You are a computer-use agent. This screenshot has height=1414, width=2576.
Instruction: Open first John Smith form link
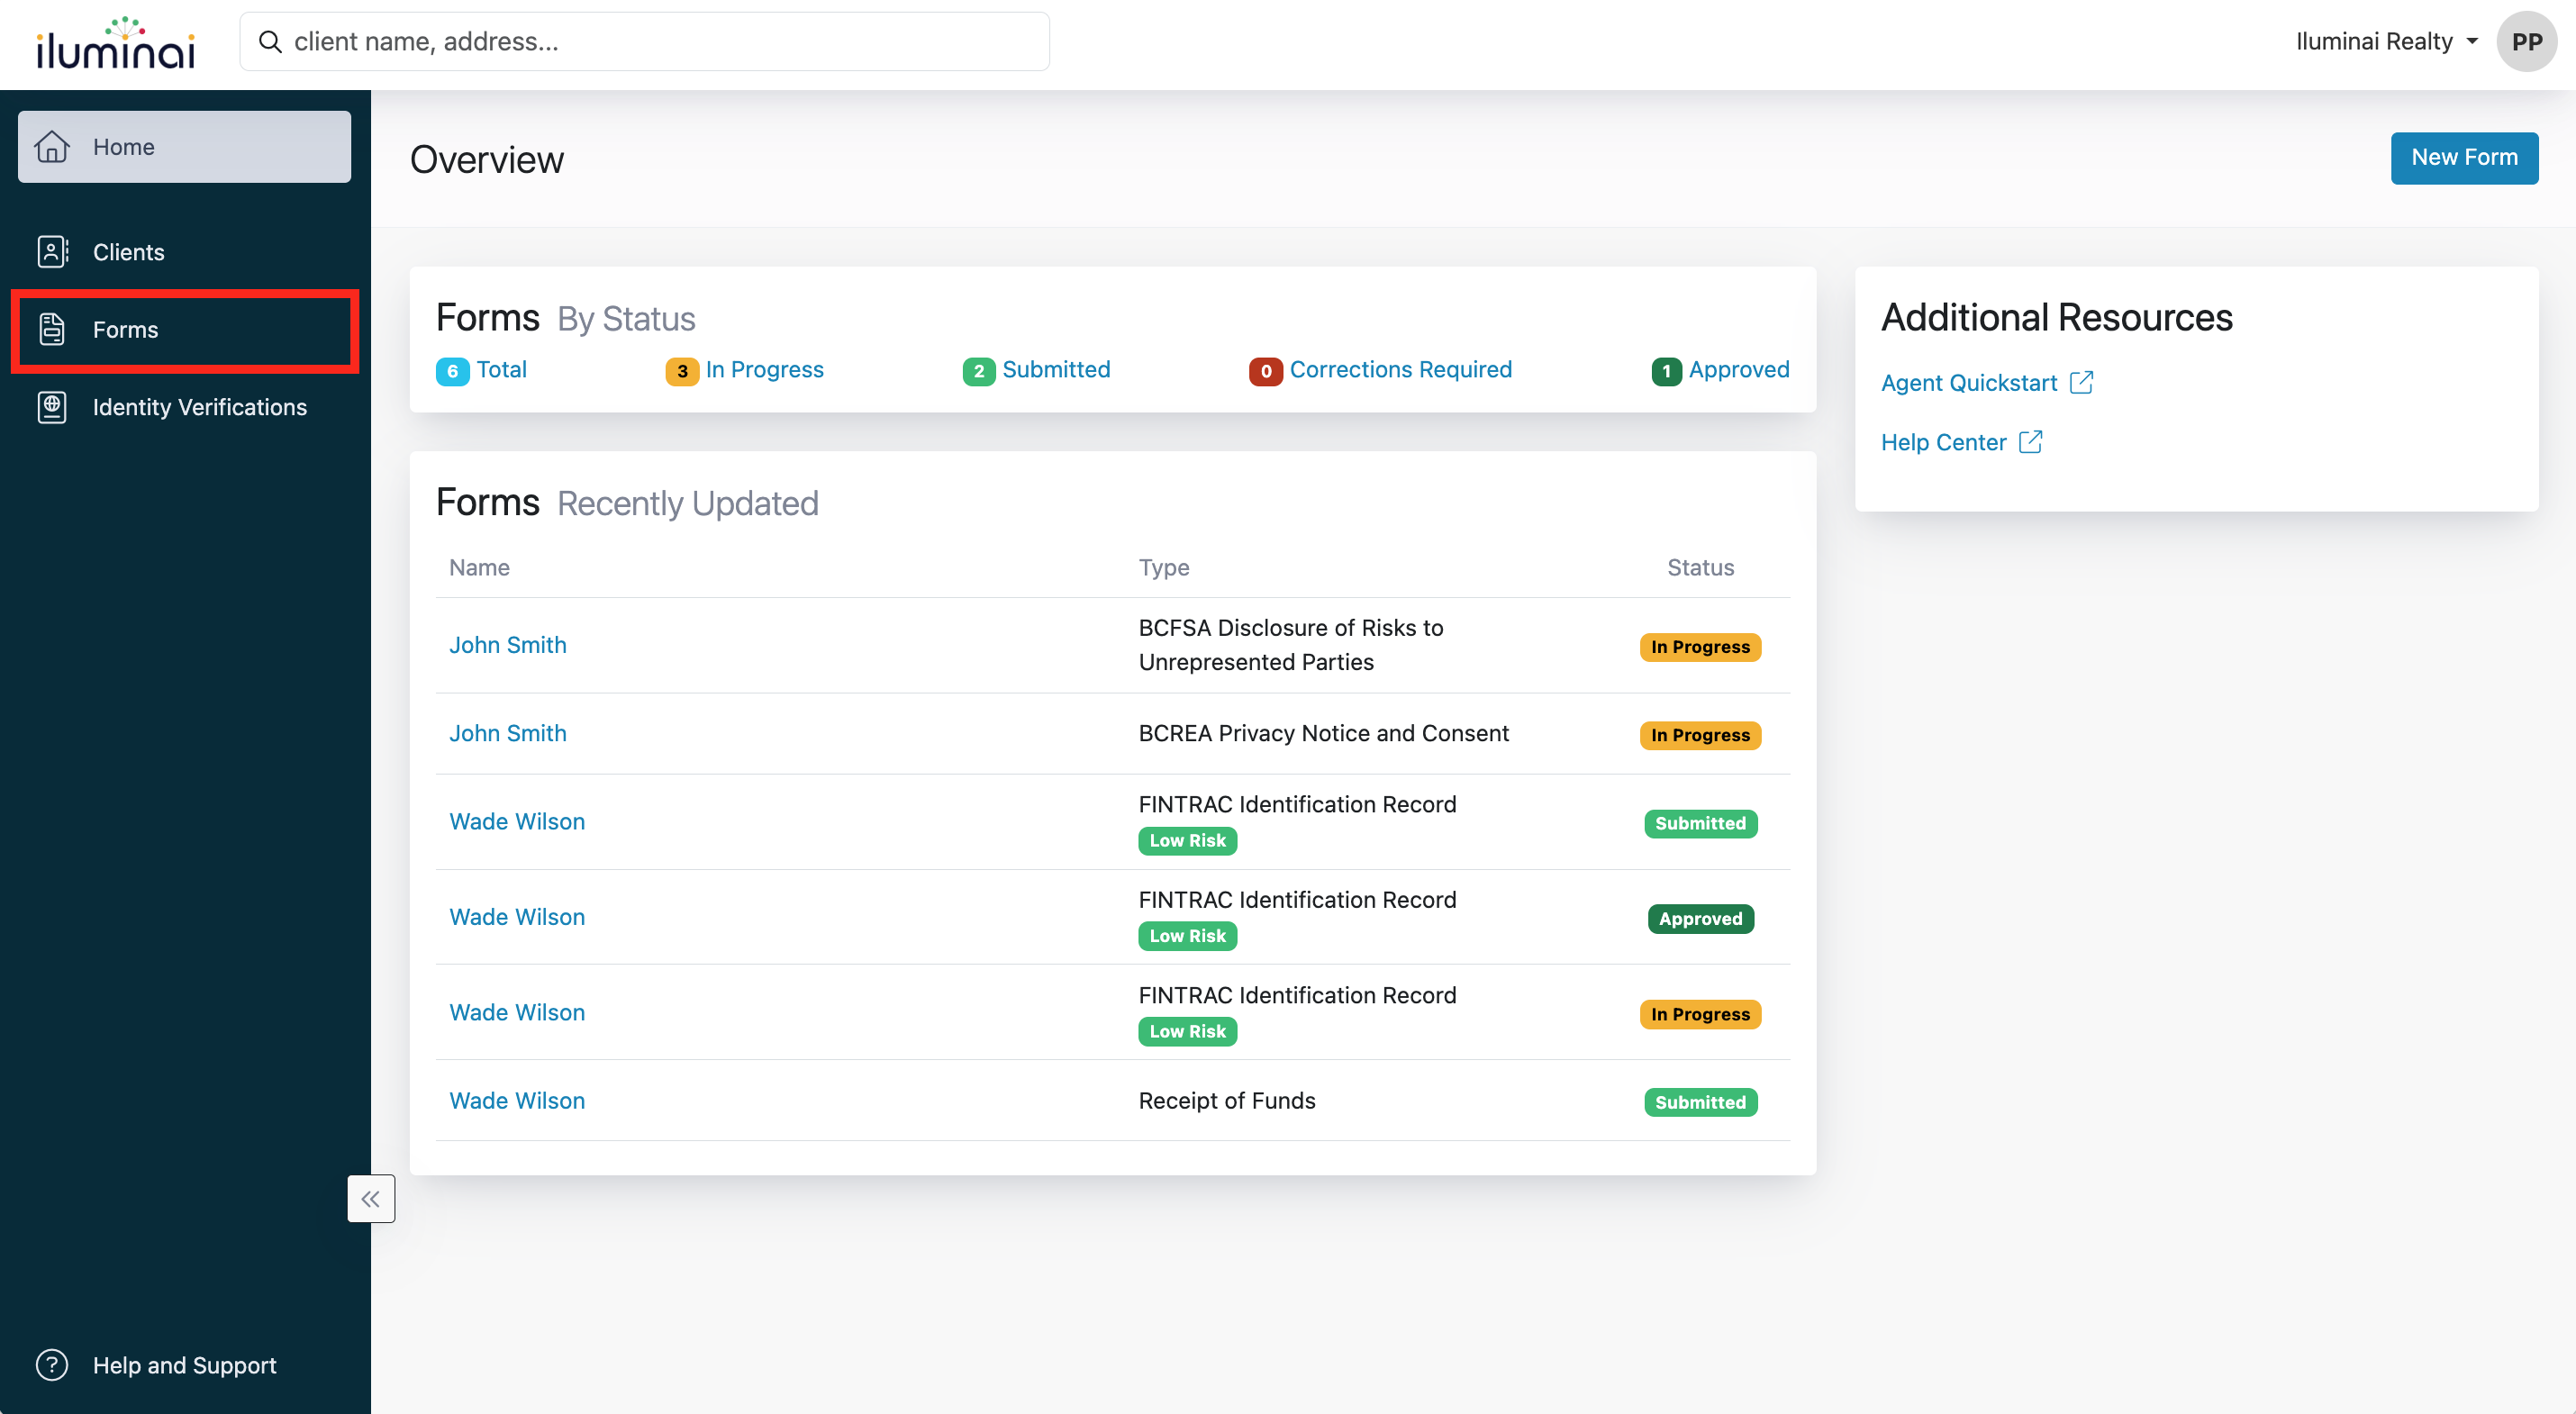click(507, 645)
